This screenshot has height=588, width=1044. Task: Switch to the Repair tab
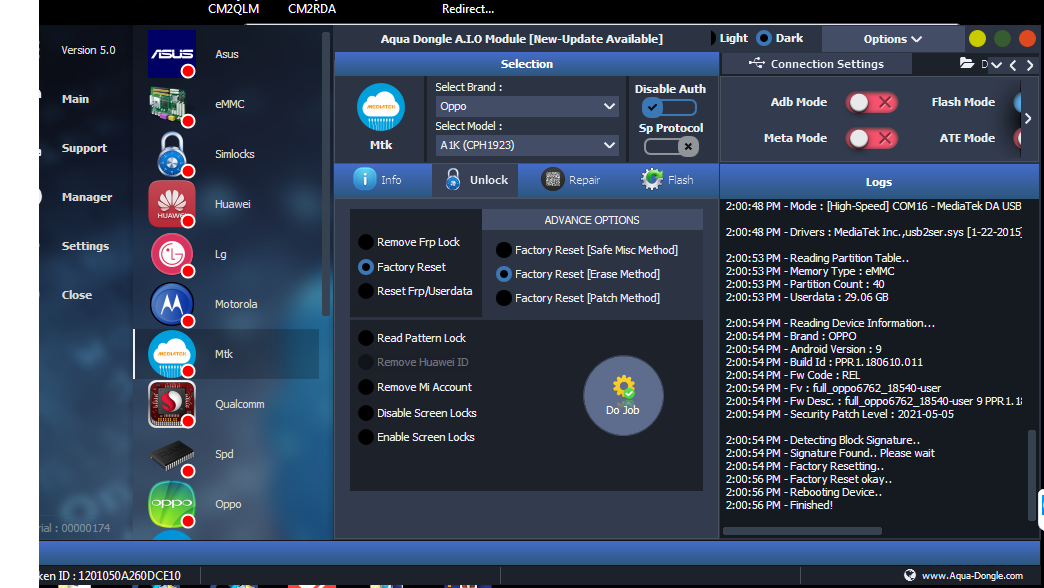(x=570, y=180)
